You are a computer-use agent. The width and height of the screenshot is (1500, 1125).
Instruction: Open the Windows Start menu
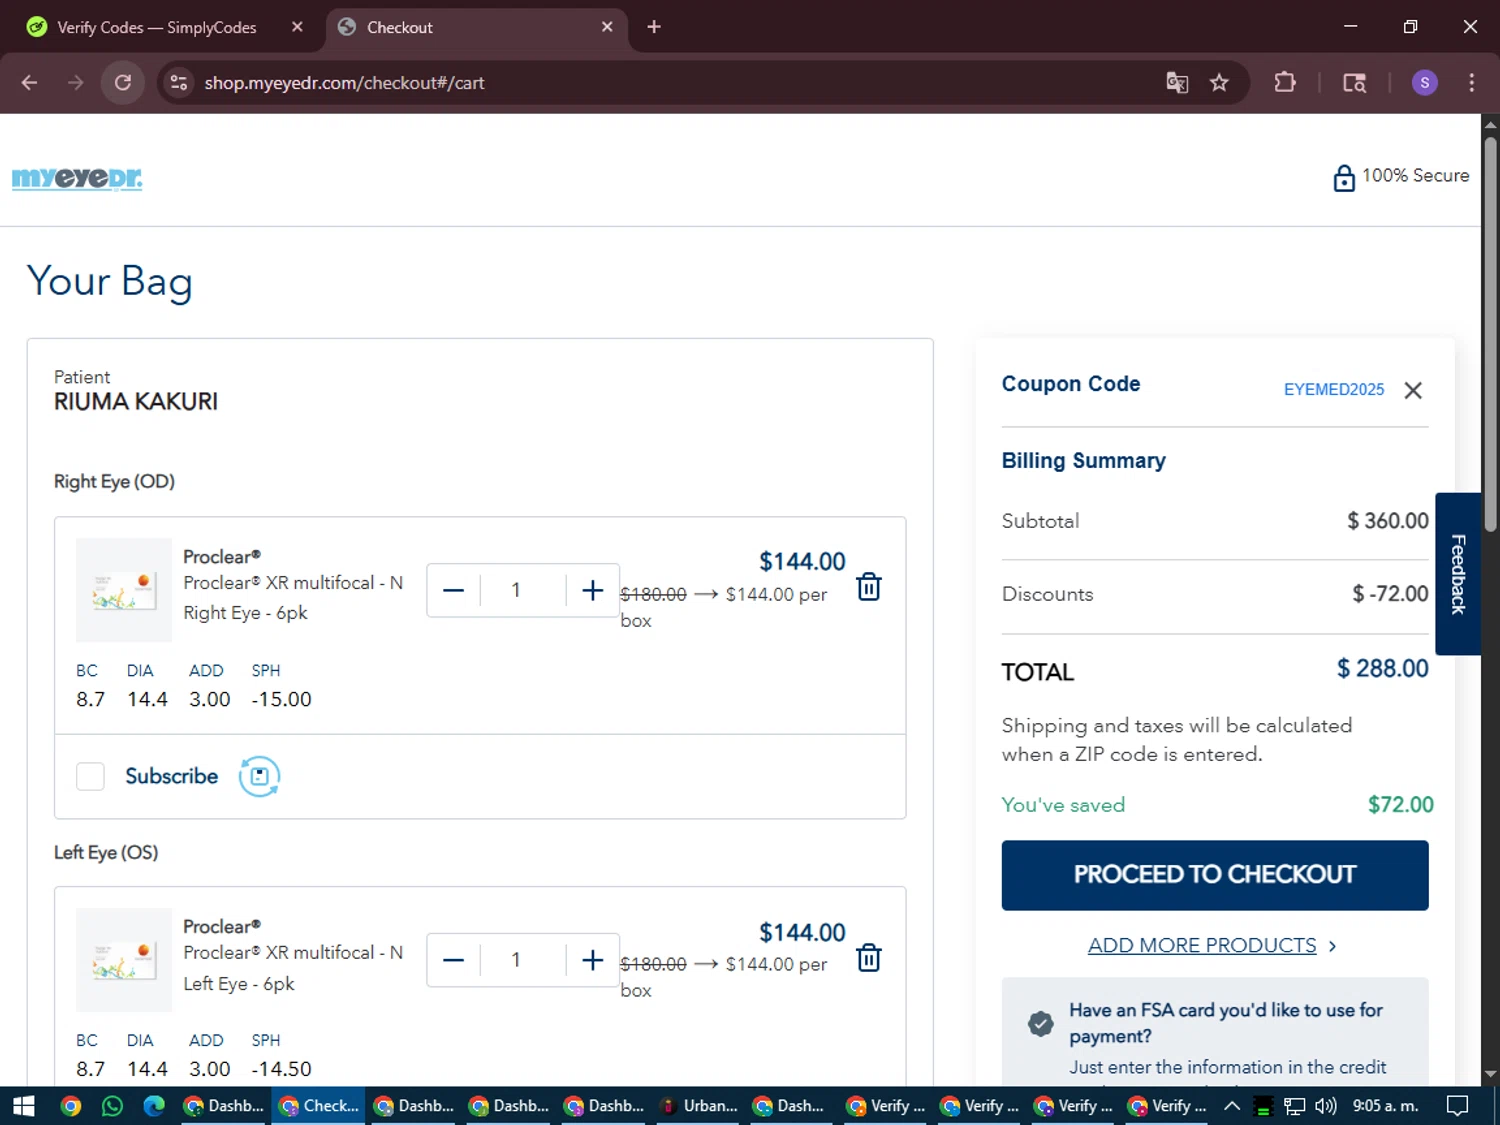click(24, 1106)
